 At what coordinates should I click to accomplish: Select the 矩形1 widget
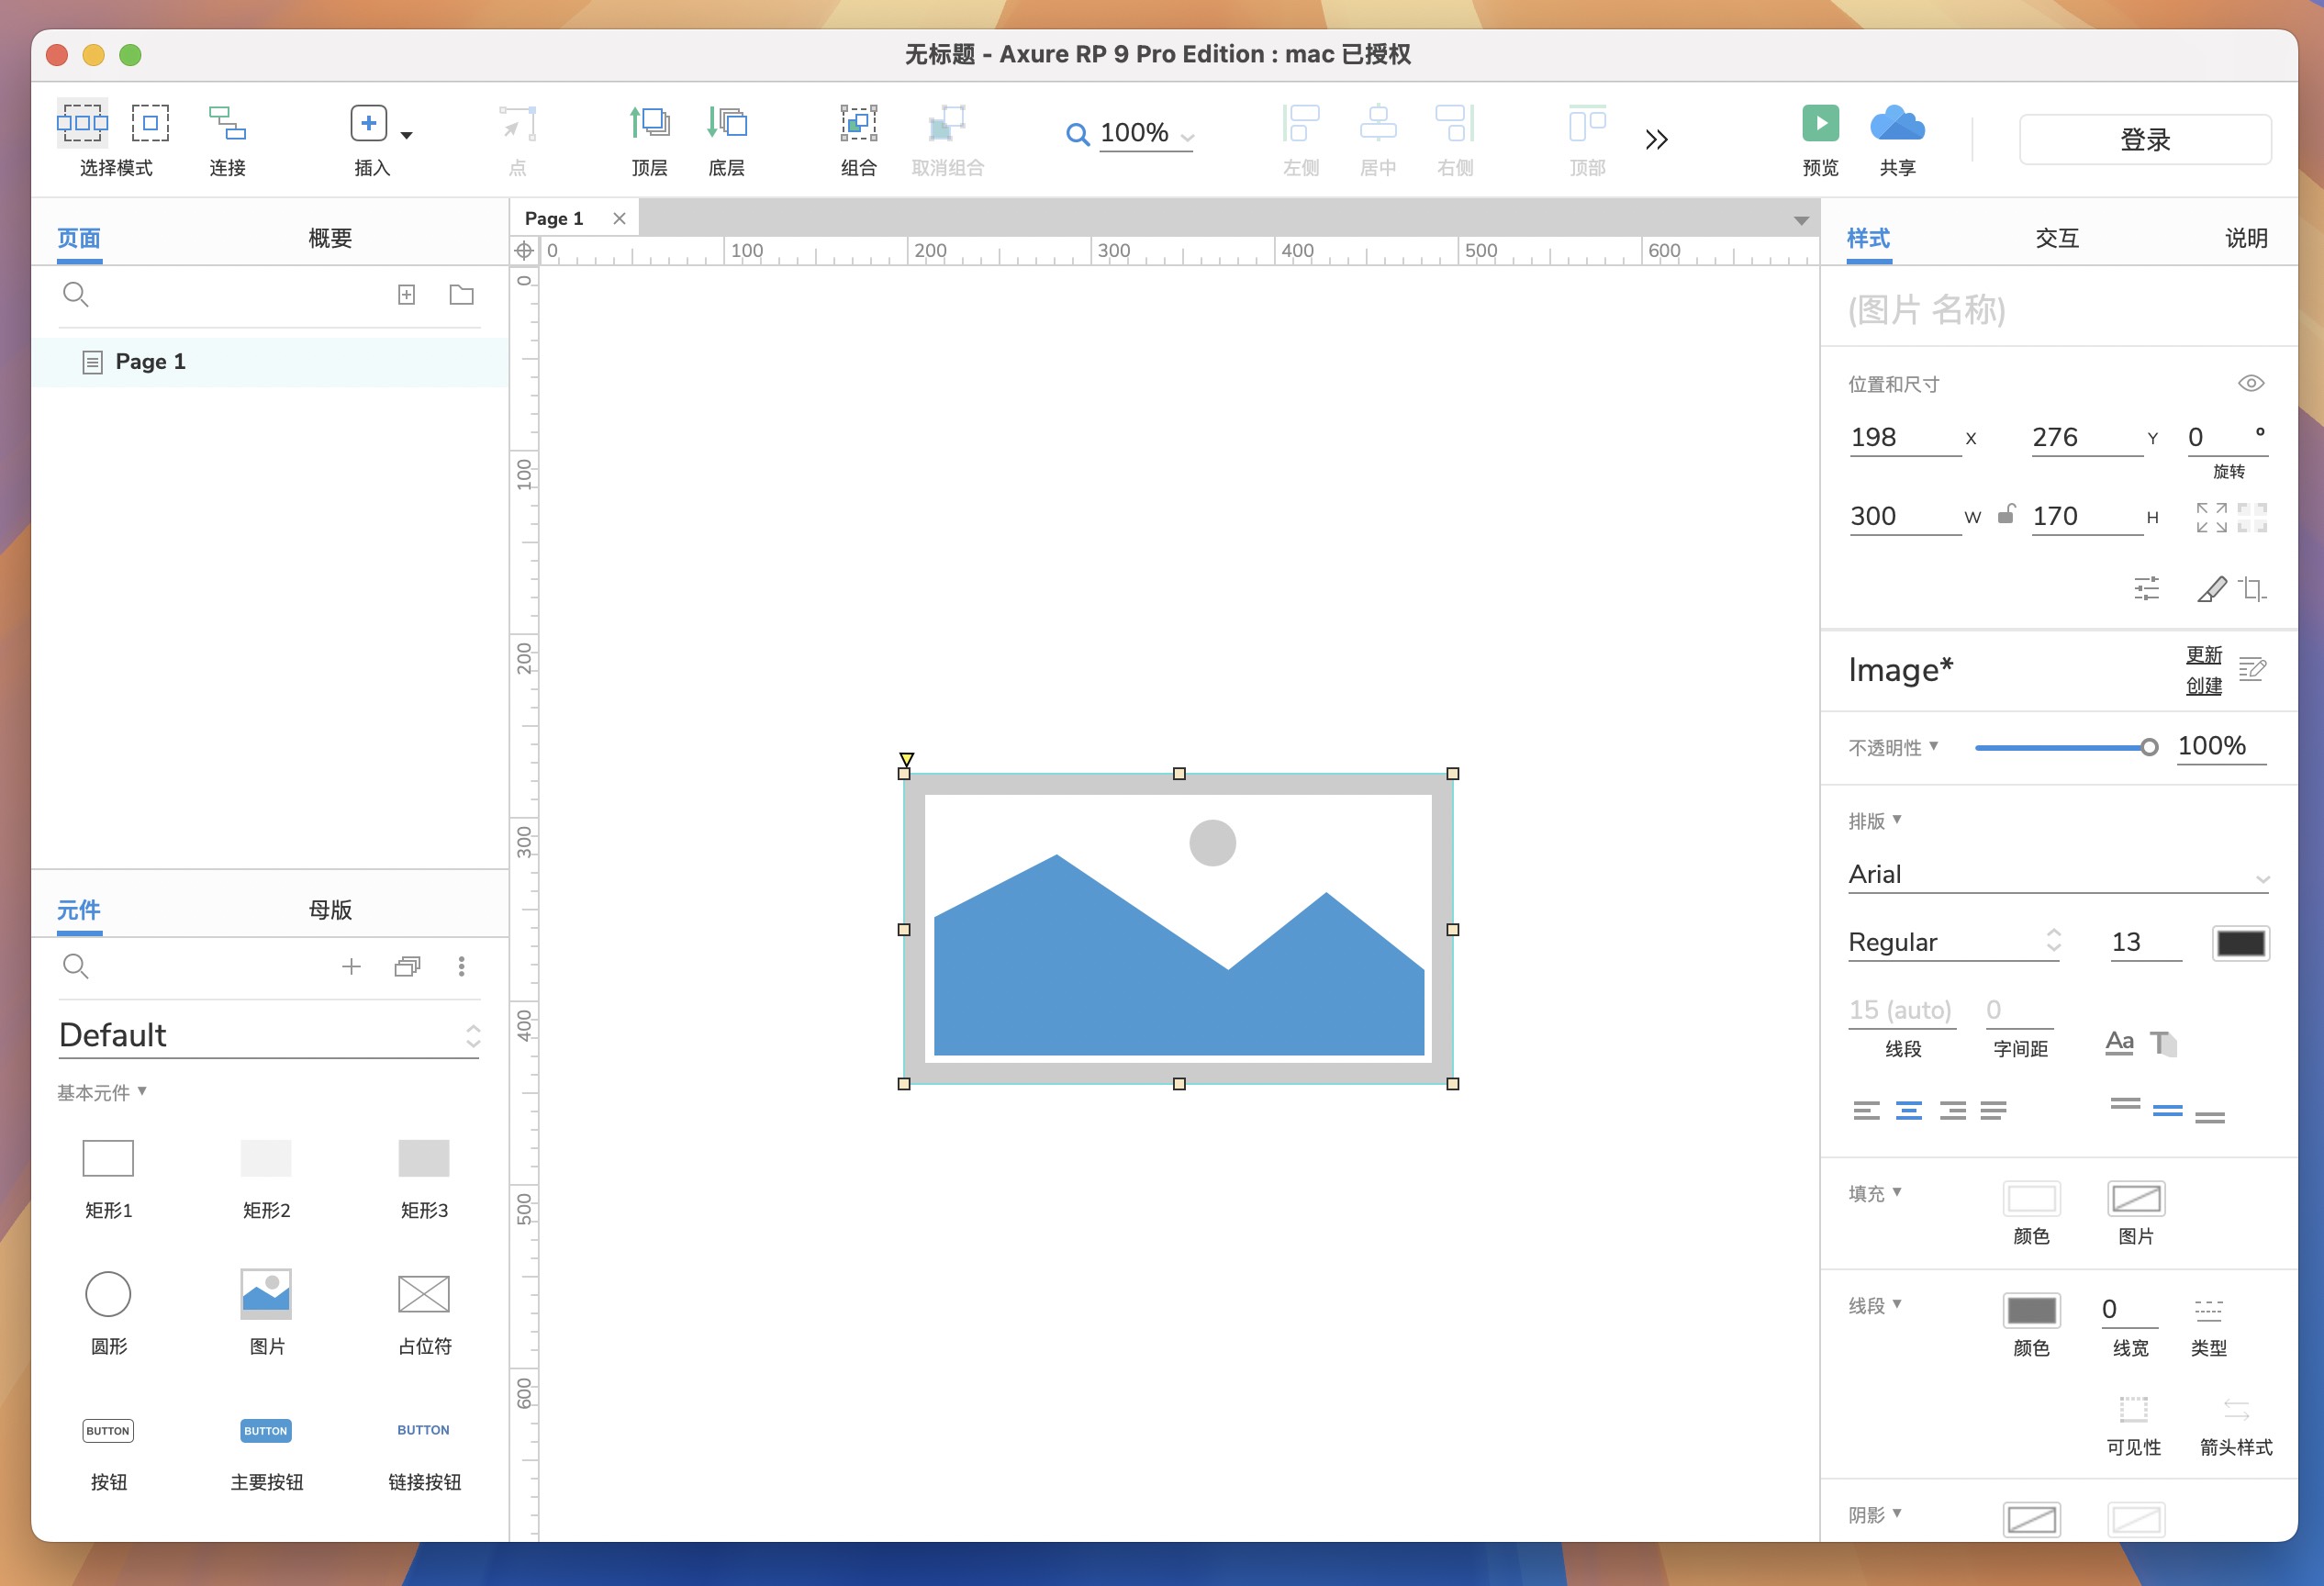[108, 1158]
